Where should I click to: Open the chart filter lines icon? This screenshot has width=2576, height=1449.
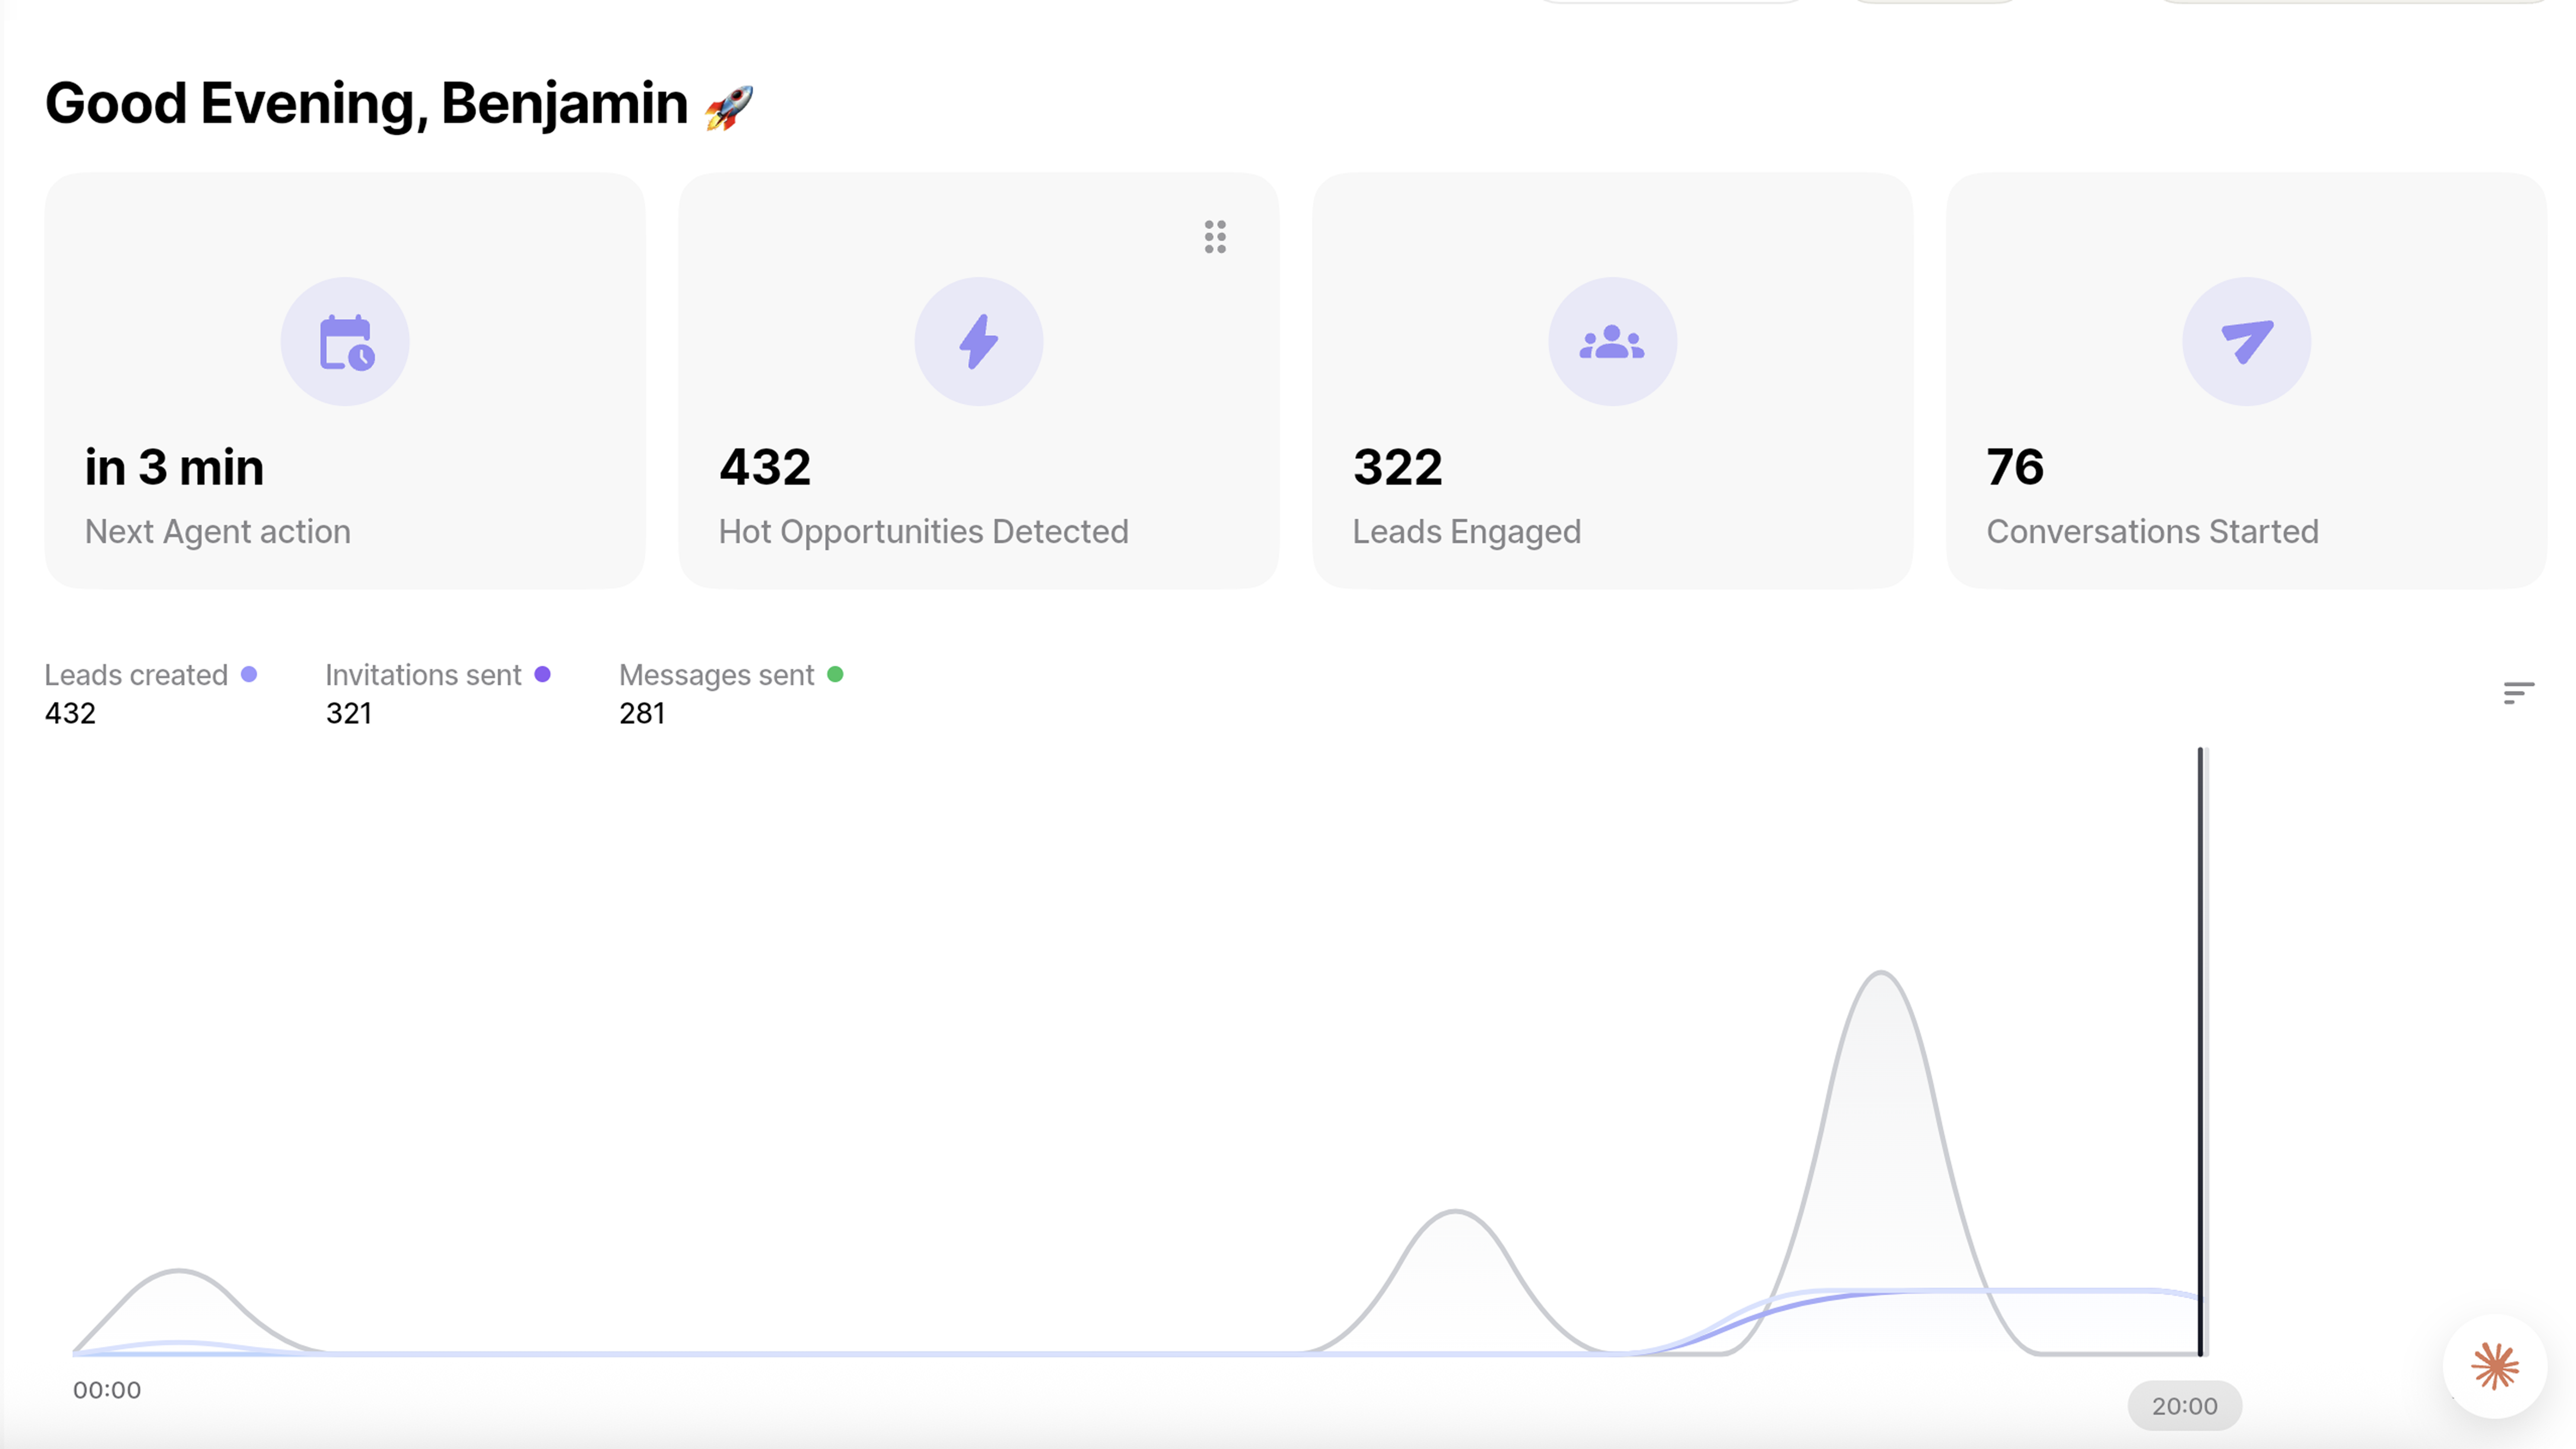[x=2518, y=692]
